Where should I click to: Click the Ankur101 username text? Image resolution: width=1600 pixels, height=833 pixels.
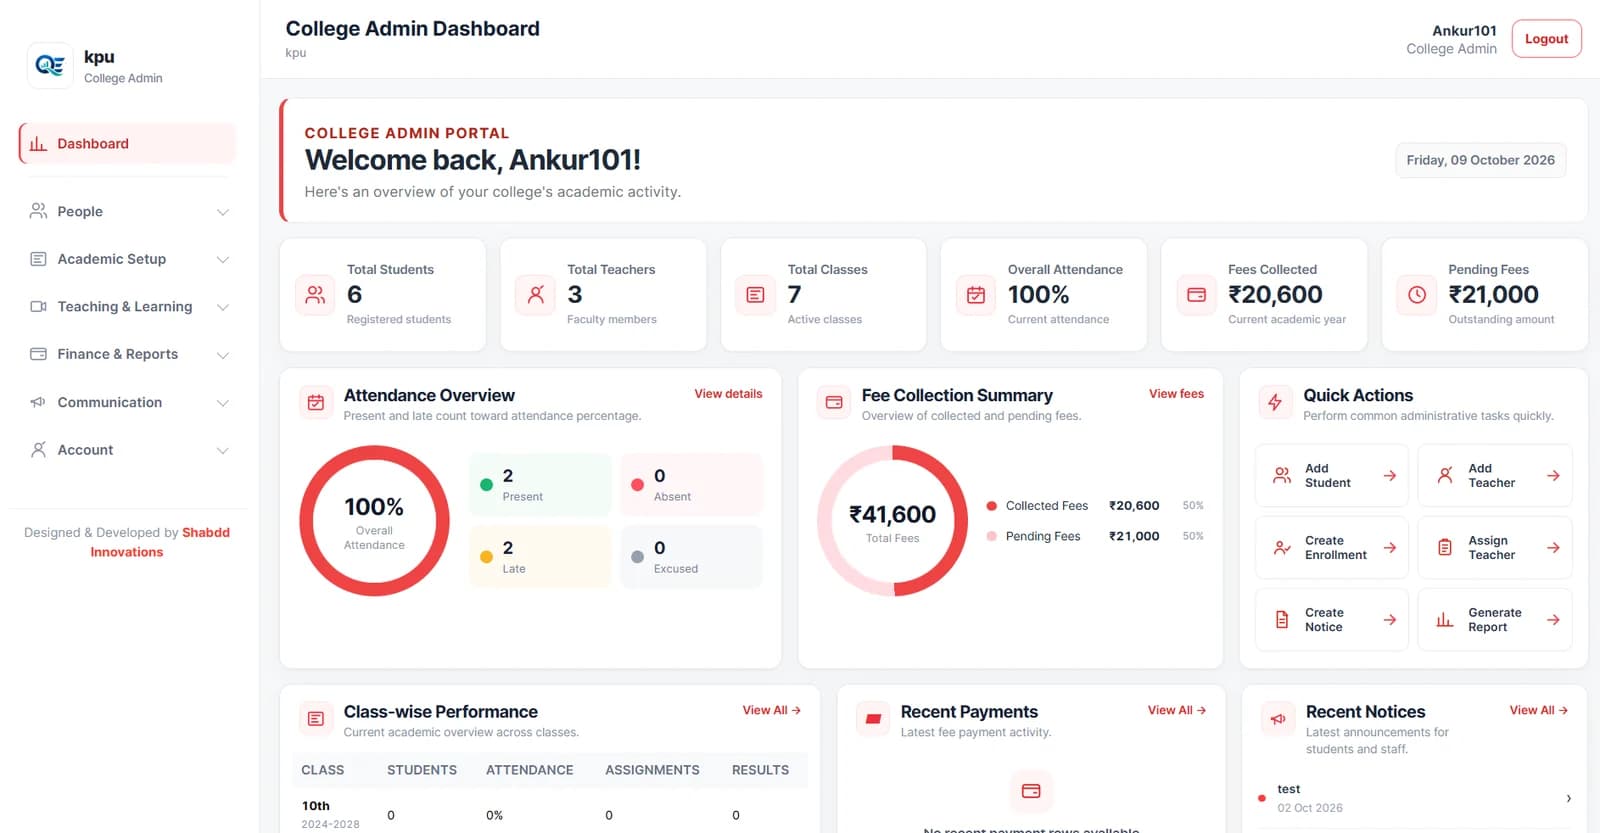pyautogui.click(x=1464, y=31)
